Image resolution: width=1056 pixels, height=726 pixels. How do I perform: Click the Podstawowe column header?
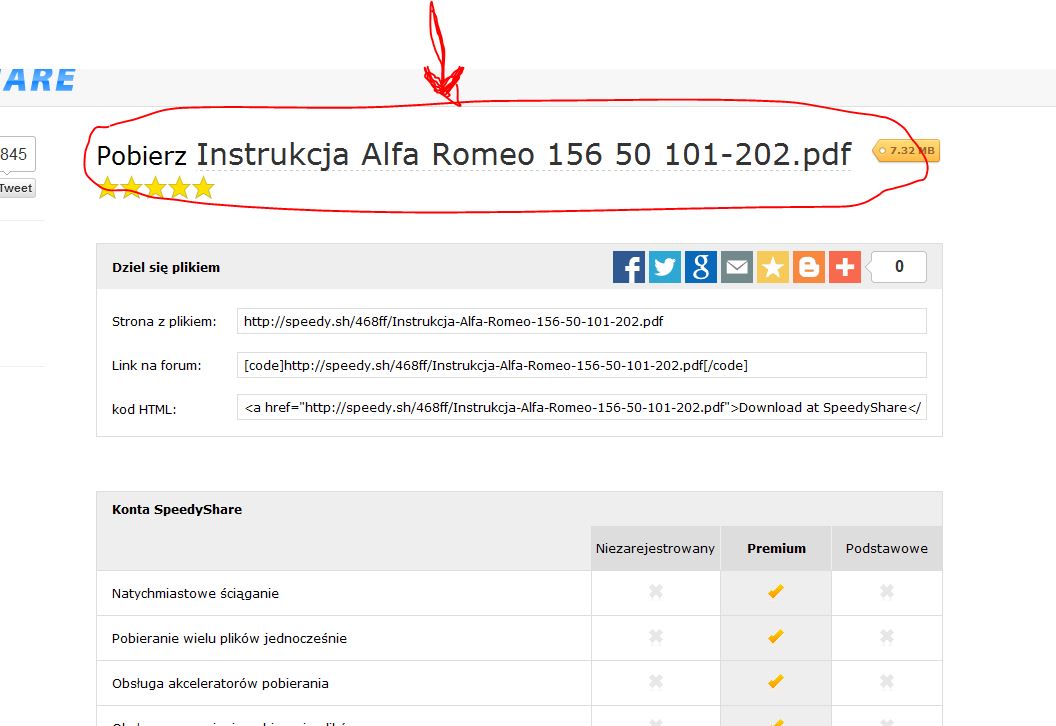887,548
